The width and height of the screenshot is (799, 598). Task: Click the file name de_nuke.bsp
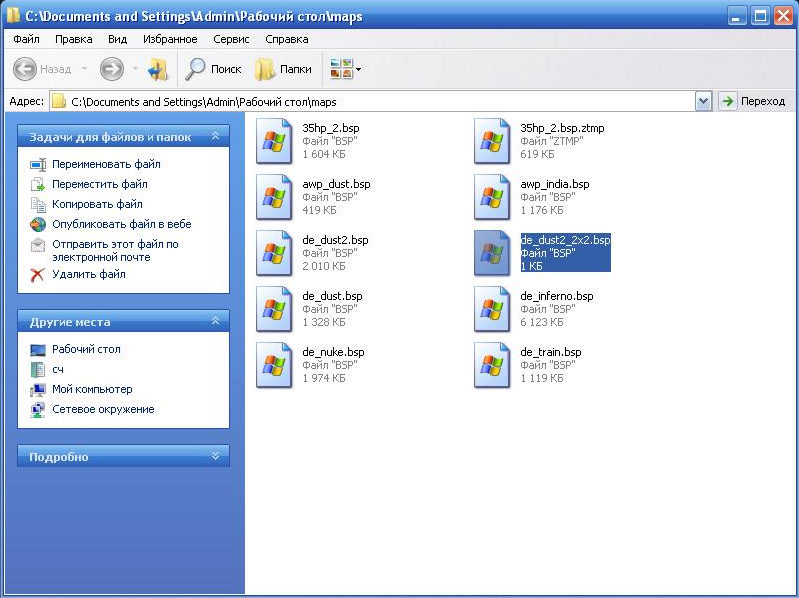coord(333,352)
